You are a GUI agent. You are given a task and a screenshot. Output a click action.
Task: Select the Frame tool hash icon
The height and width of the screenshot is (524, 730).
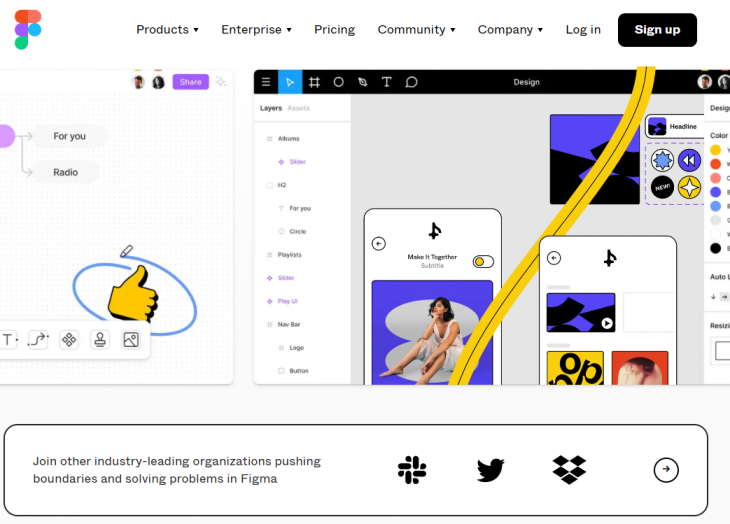[x=314, y=82]
